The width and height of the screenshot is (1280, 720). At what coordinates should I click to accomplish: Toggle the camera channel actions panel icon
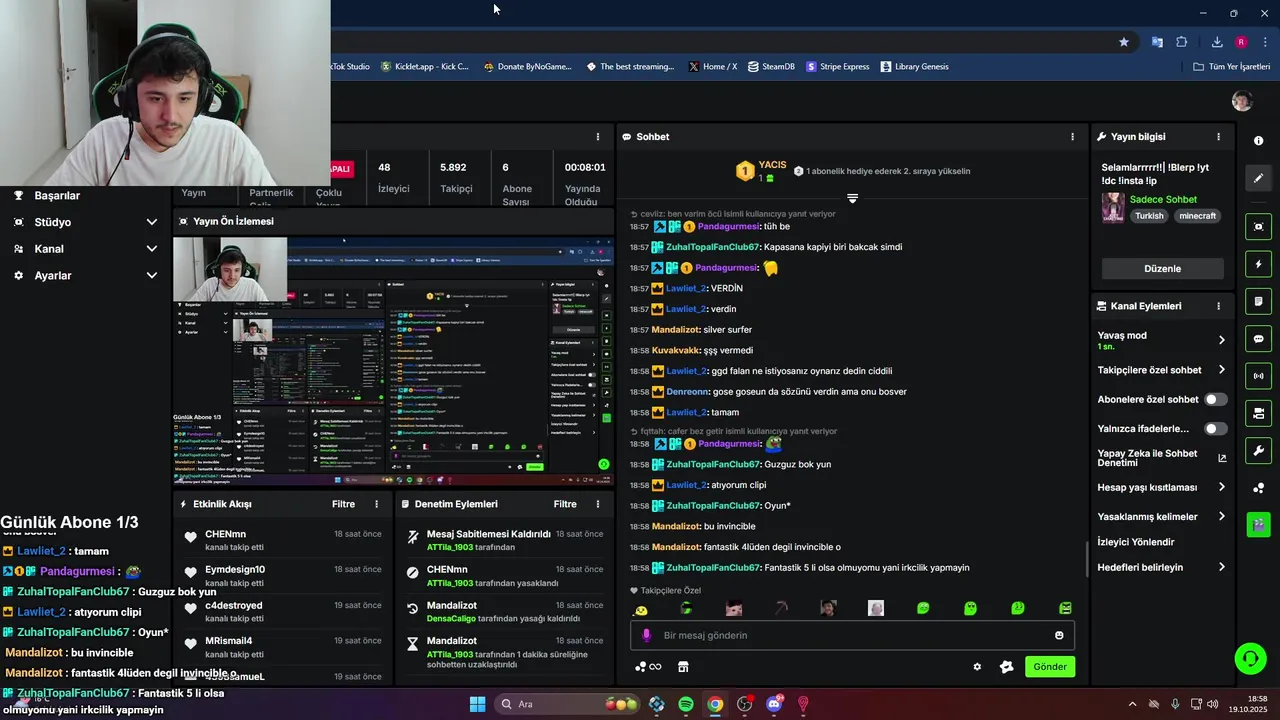[x=1258, y=413]
